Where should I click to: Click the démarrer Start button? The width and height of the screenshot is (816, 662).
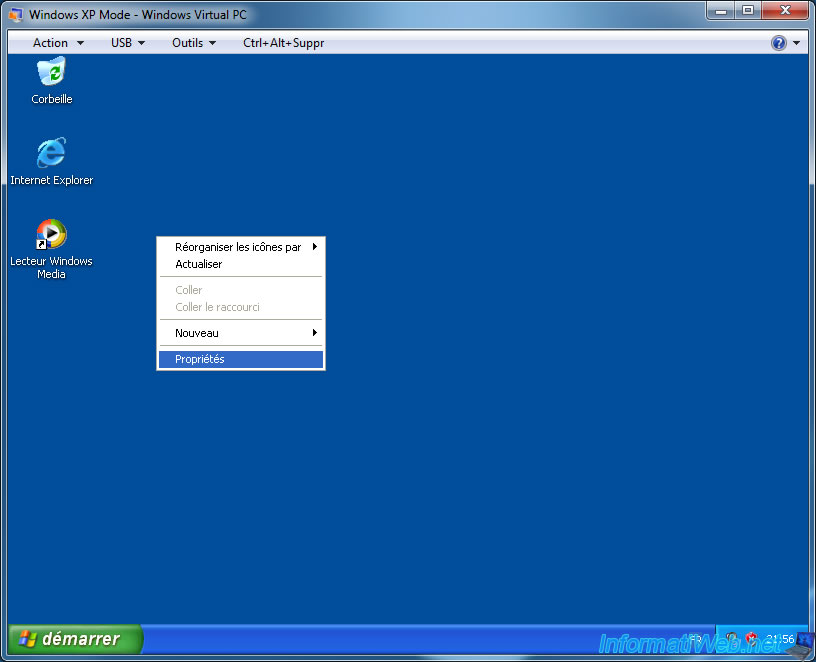click(75, 639)
